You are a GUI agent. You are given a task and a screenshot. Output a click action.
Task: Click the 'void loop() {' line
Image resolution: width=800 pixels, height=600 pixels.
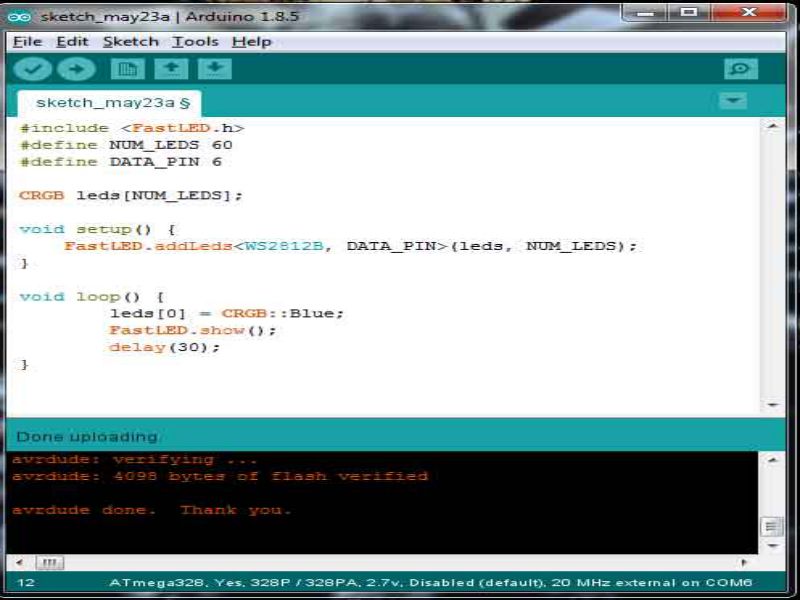pos(92,296)
